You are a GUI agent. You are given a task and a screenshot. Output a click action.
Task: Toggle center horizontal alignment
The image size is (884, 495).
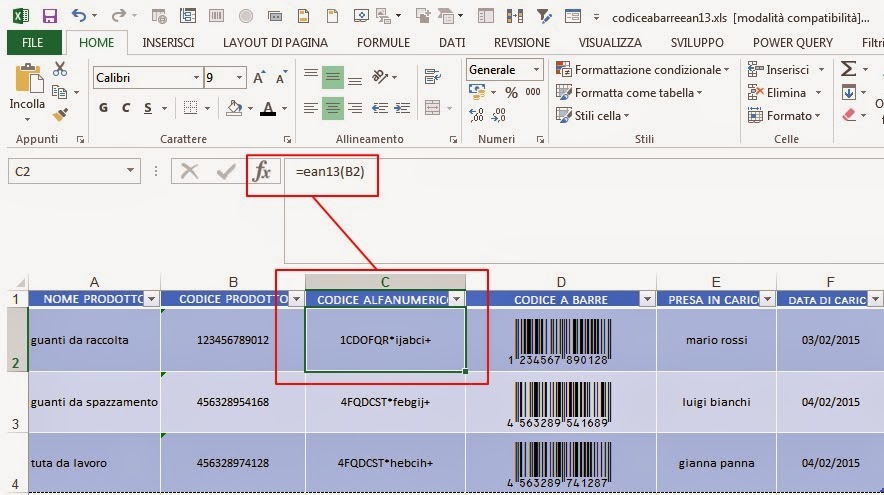click(x=333, y=108)
